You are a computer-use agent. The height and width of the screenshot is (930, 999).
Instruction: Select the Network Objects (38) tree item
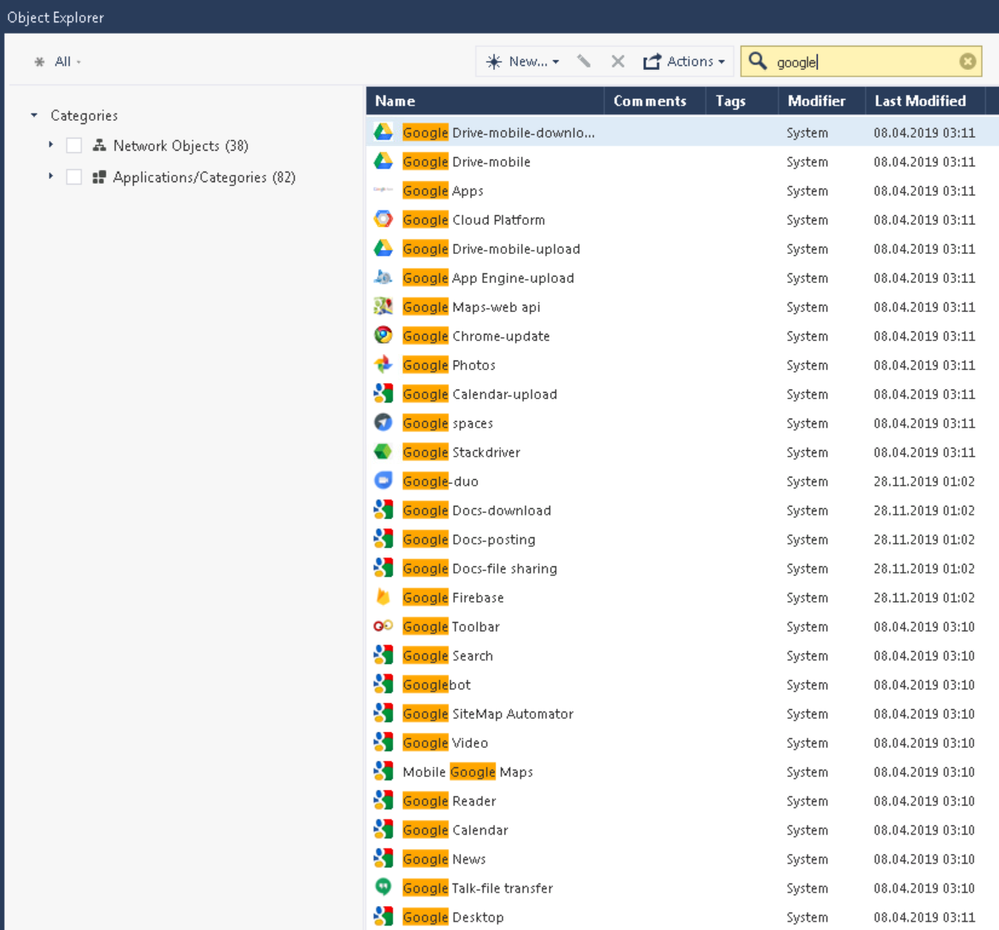pyautogui.click(x=180, y=146)
